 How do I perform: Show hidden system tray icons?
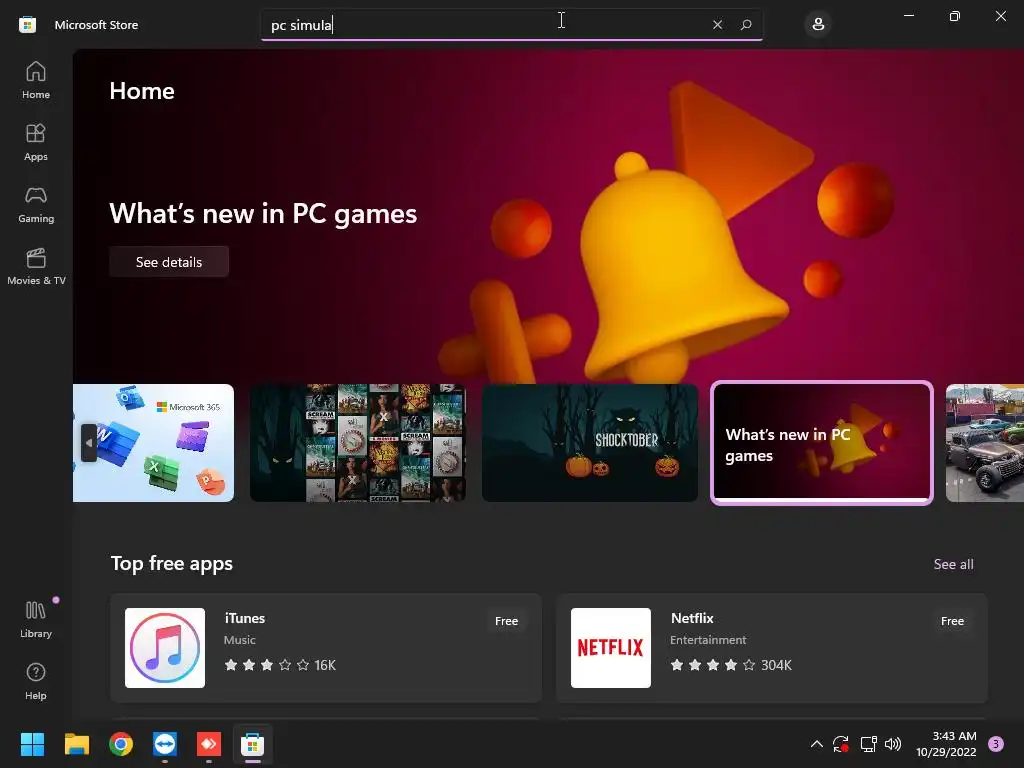(816, 744)
